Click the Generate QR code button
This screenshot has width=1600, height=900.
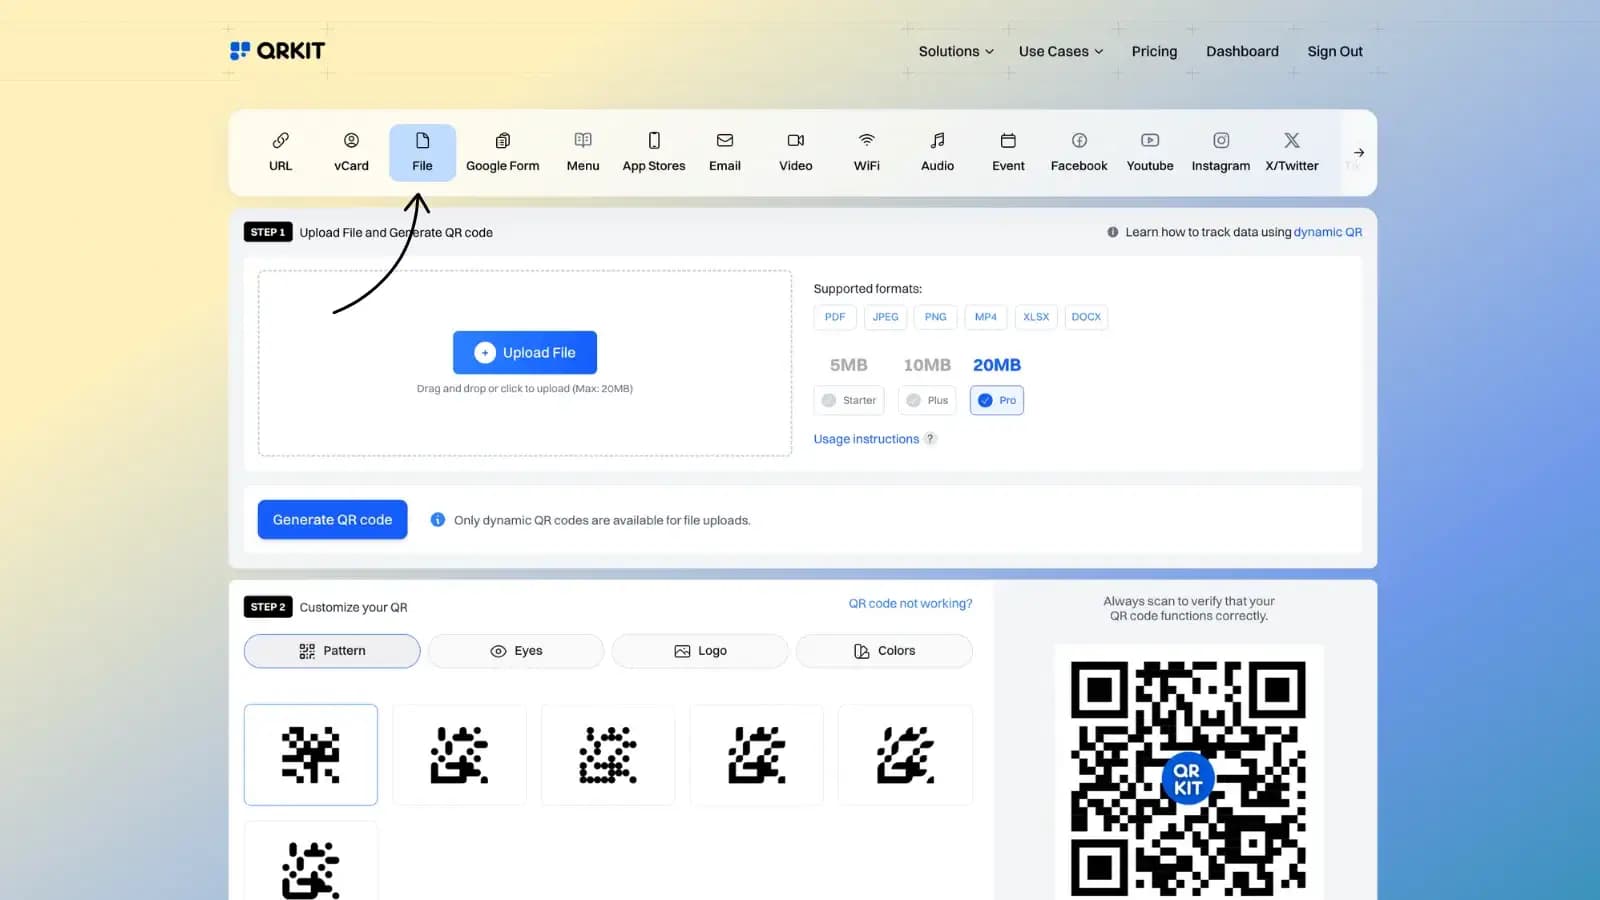[331, 519]
